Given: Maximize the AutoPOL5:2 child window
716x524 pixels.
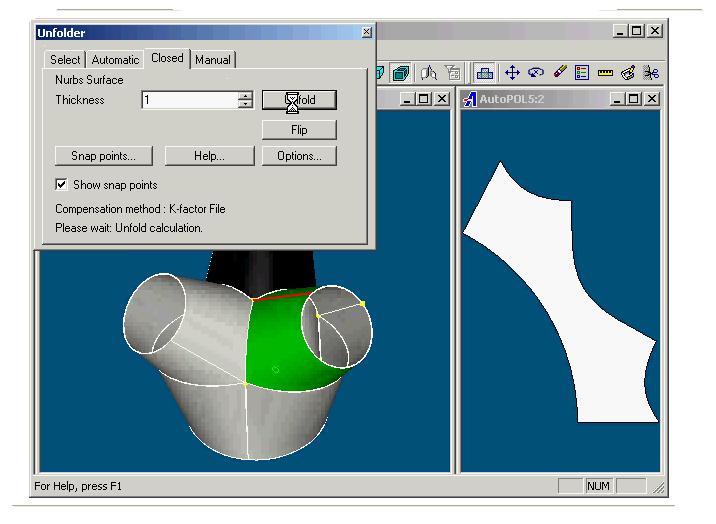Looking at the screenshot, I should (634, 99).
